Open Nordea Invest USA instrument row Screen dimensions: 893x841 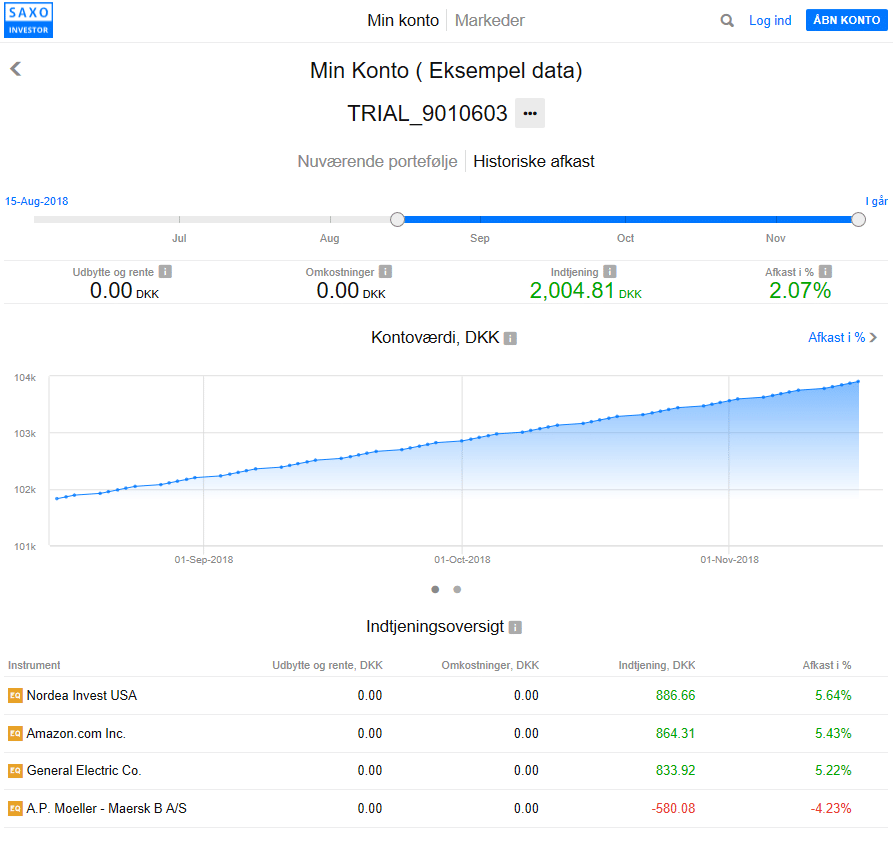[446, 695]
